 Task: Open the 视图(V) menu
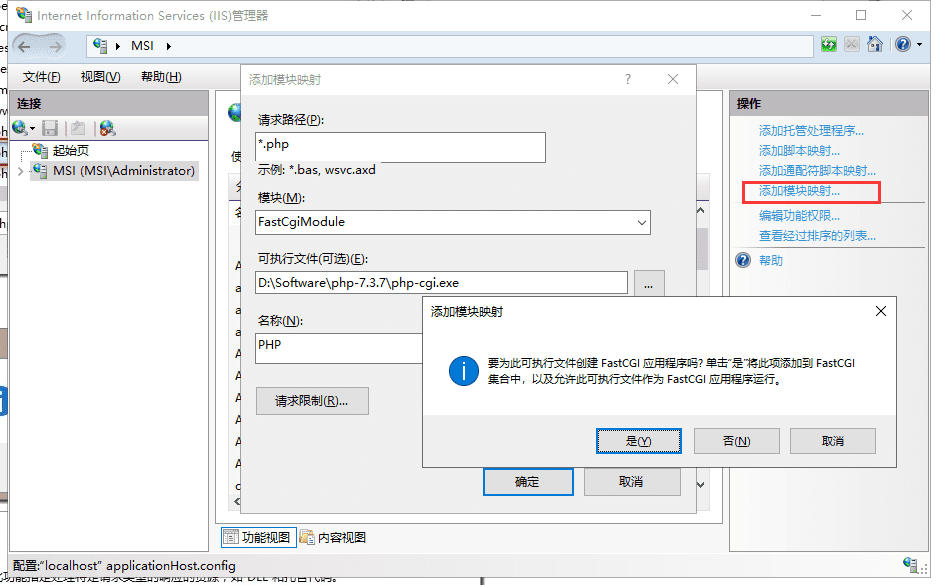pyautogui.click(x=100, y=77)
